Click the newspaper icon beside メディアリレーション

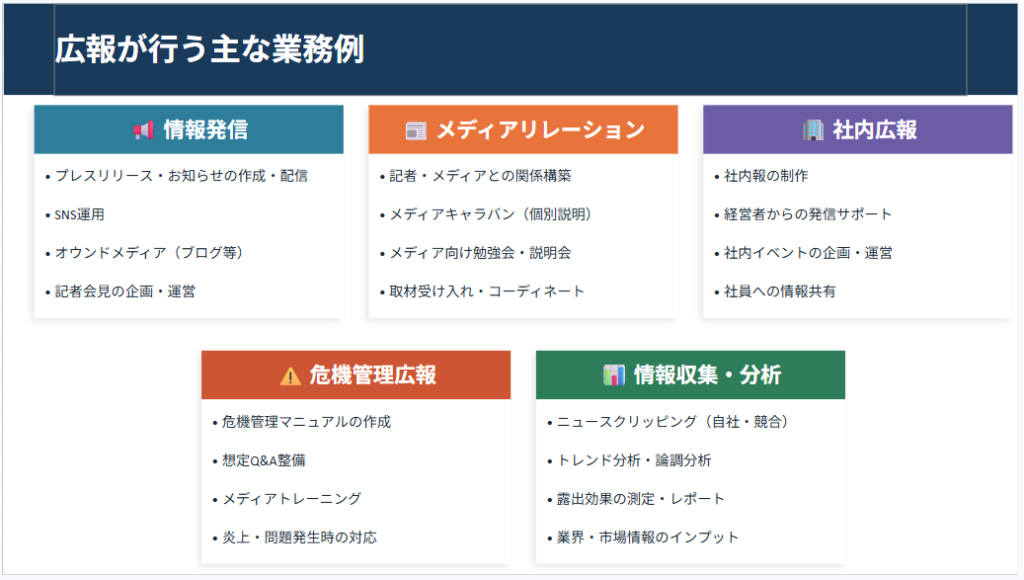point(415,130)
